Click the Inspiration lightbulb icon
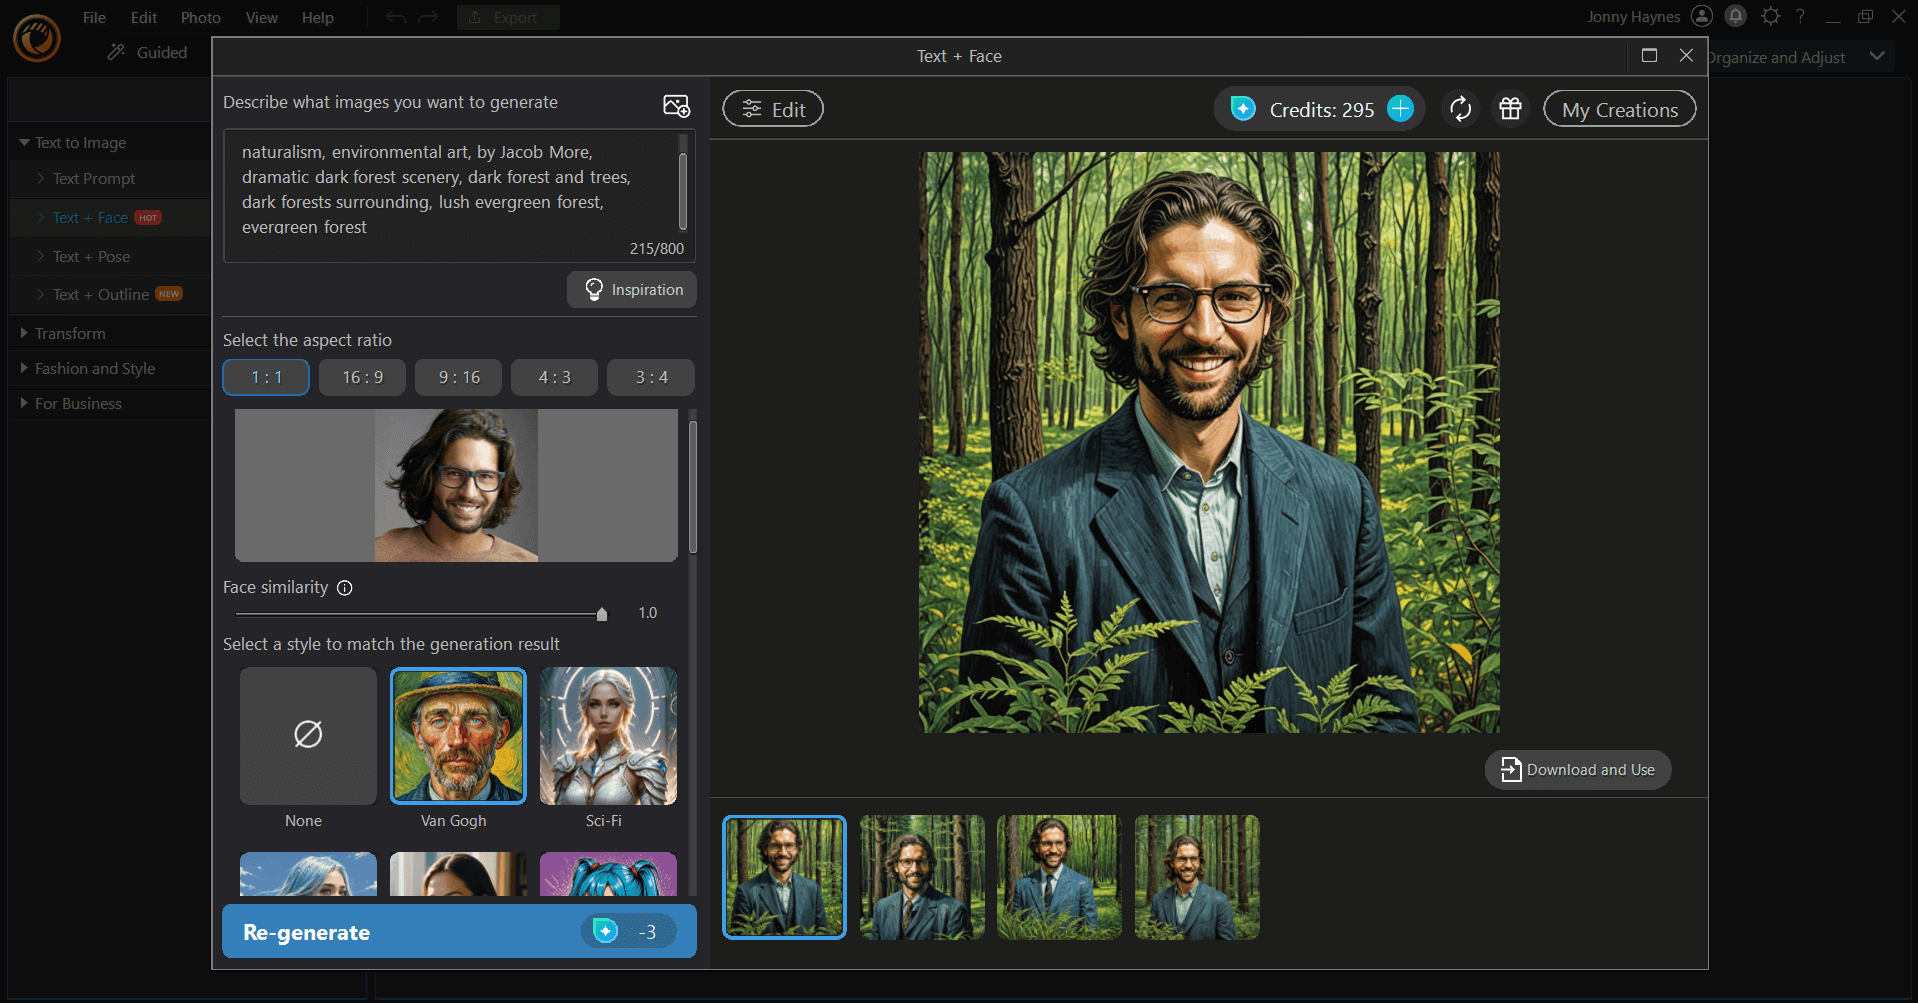This screenshot has width=1918, height=1003. tap(594, 289)
